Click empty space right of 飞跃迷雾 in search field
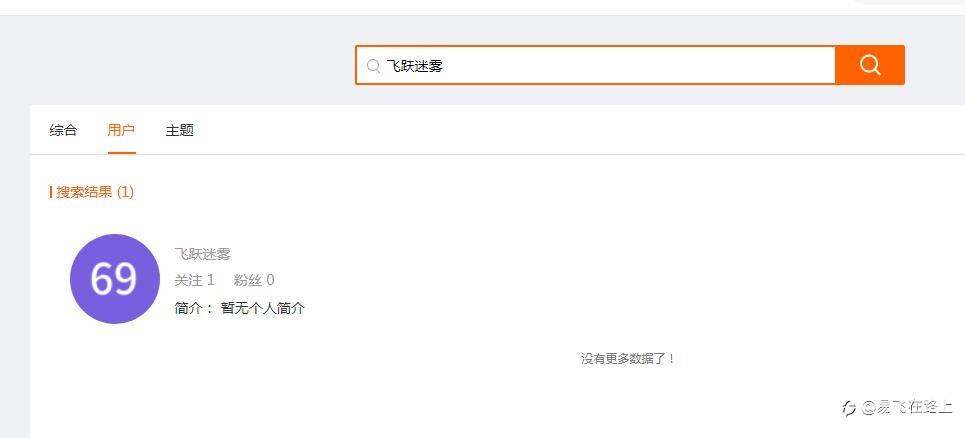Screen dimensions: 965x438 pyautogui.click(x=640, y=66)
